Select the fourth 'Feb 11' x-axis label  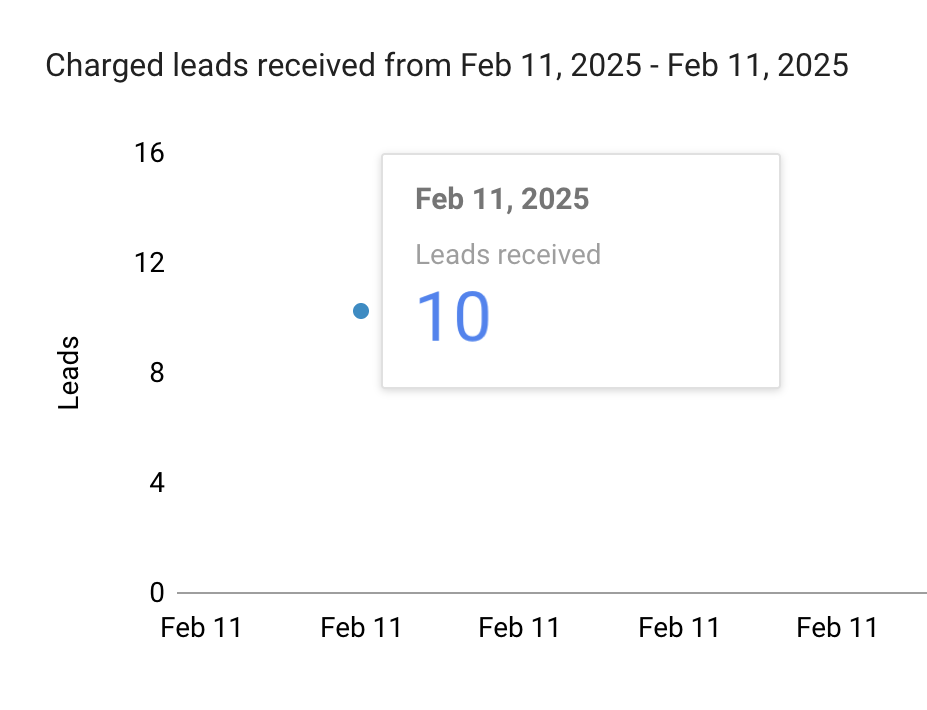(679, 628)
